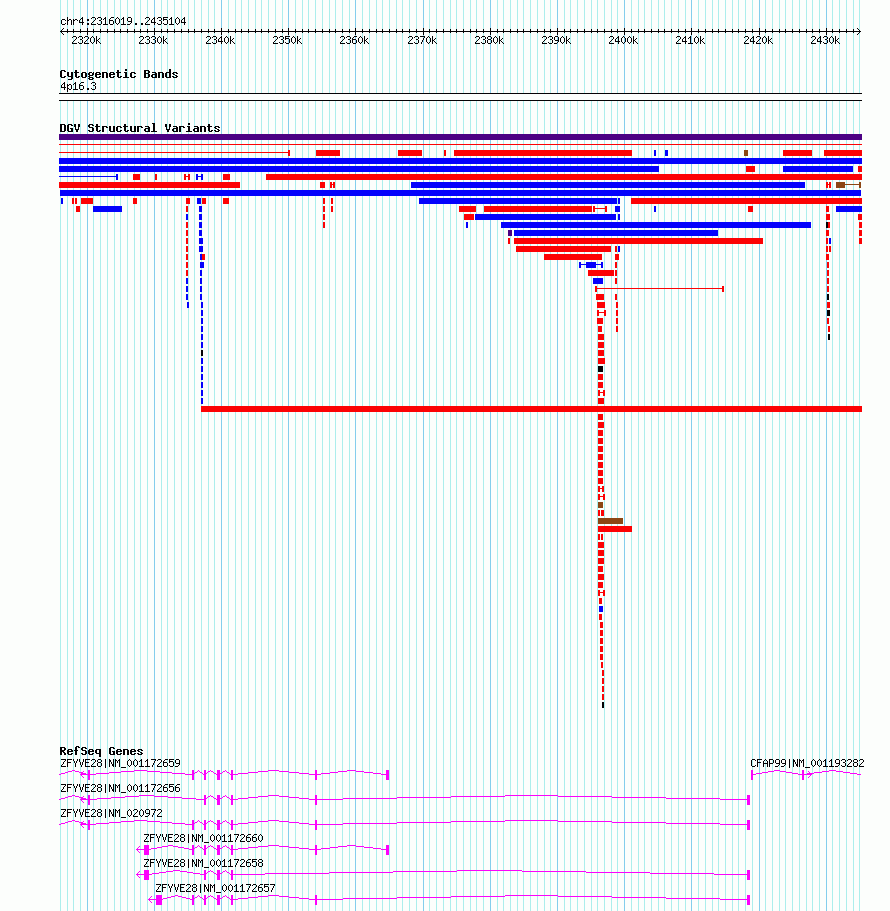
Task: Click the 2360k ruler tick label
Action: (x=354, y=41)
